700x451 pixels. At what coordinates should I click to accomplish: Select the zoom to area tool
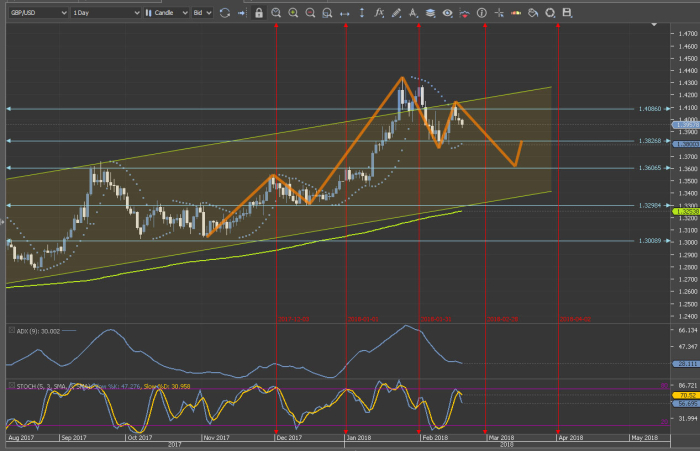pyautogui.click(x=327, y=13)
